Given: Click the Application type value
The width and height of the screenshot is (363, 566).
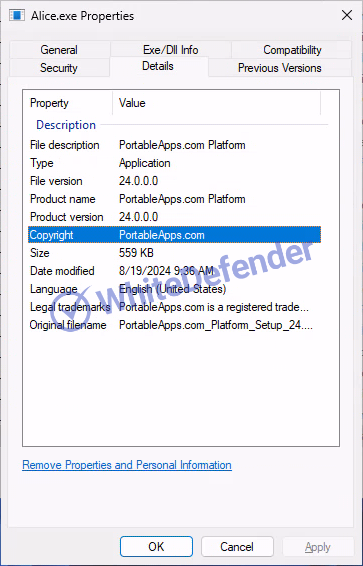Looking at the screenshot, I should coord(145,163).
